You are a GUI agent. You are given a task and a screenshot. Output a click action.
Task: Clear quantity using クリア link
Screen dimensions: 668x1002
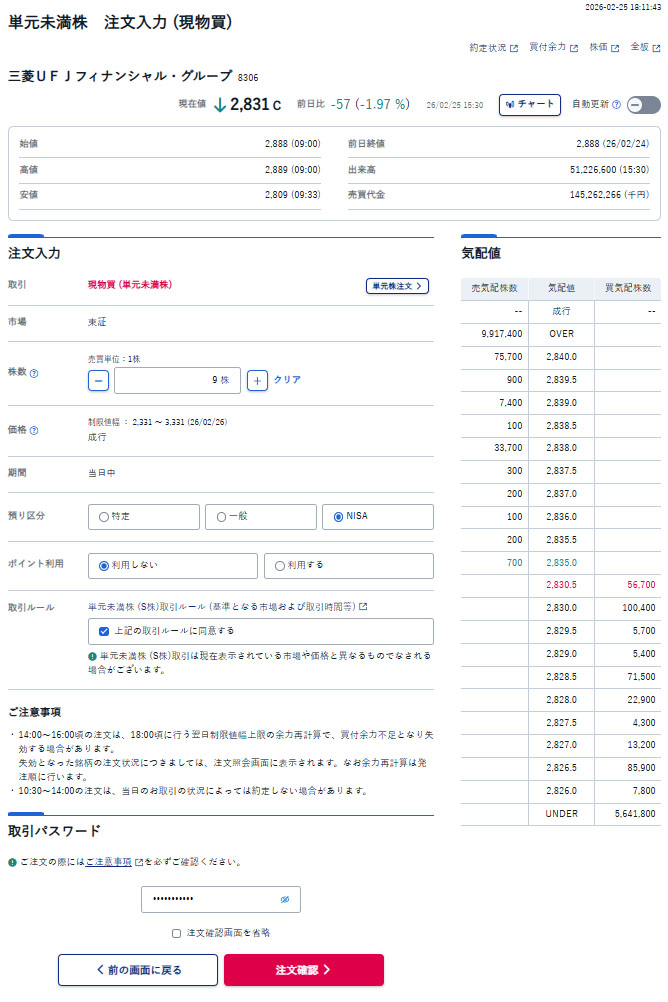[x=287, y=380]
